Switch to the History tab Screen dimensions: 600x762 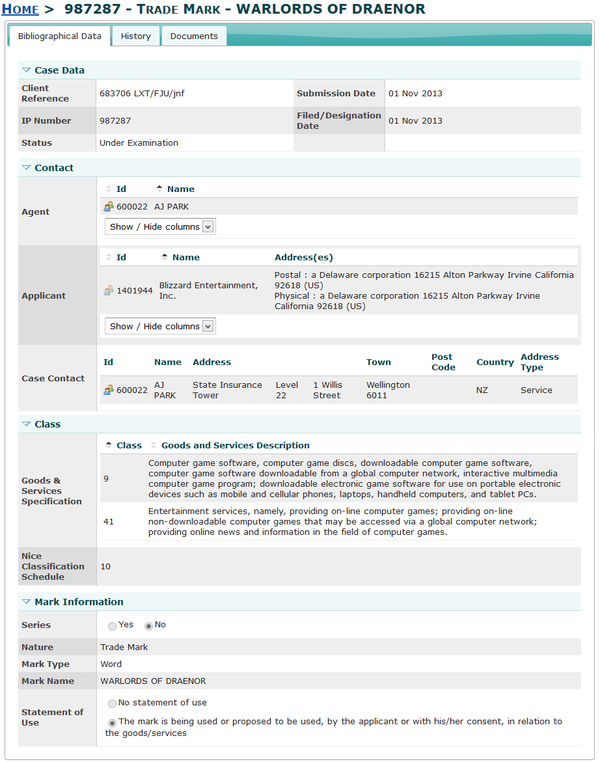click(135, 36)
